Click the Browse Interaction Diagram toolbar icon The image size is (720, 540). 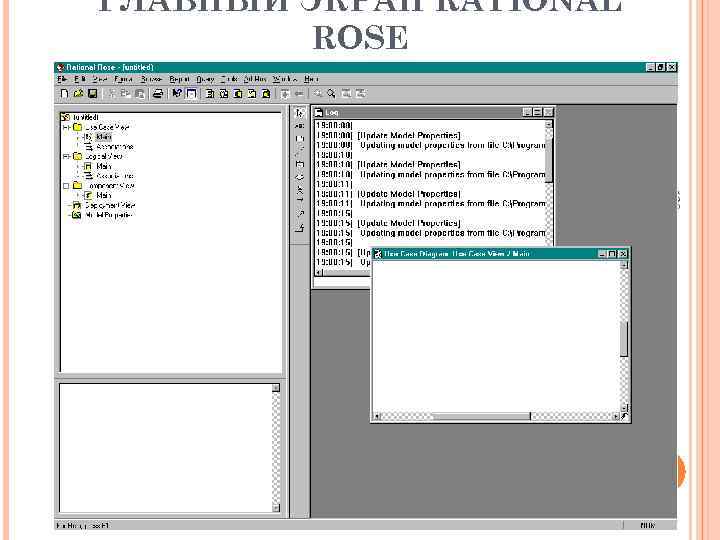(224, 94)
